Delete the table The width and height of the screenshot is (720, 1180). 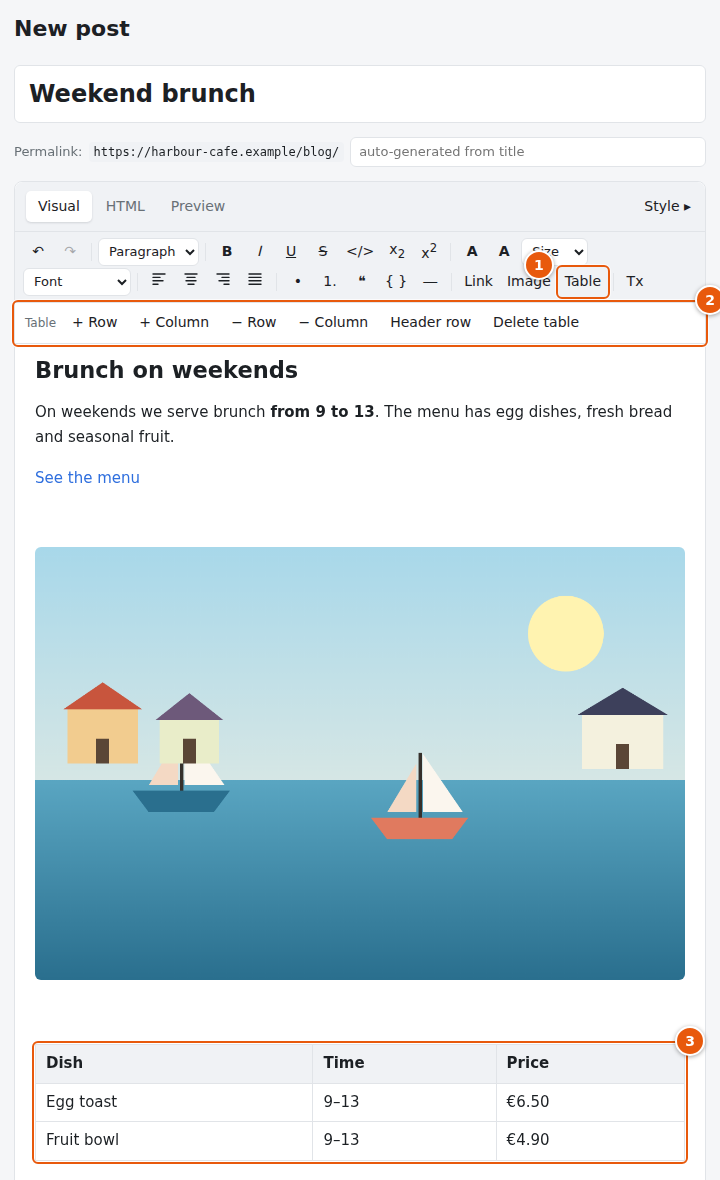[x=536, y=322]
